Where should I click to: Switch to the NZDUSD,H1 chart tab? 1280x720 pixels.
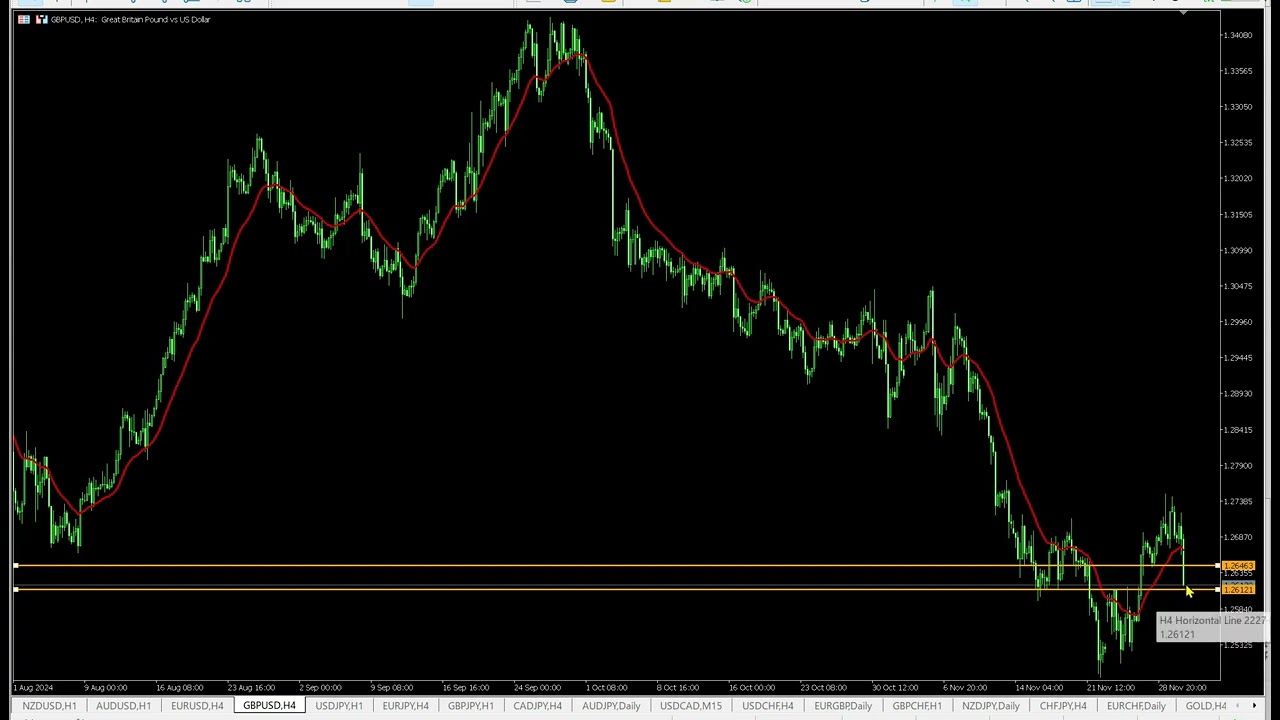(49, 706)
